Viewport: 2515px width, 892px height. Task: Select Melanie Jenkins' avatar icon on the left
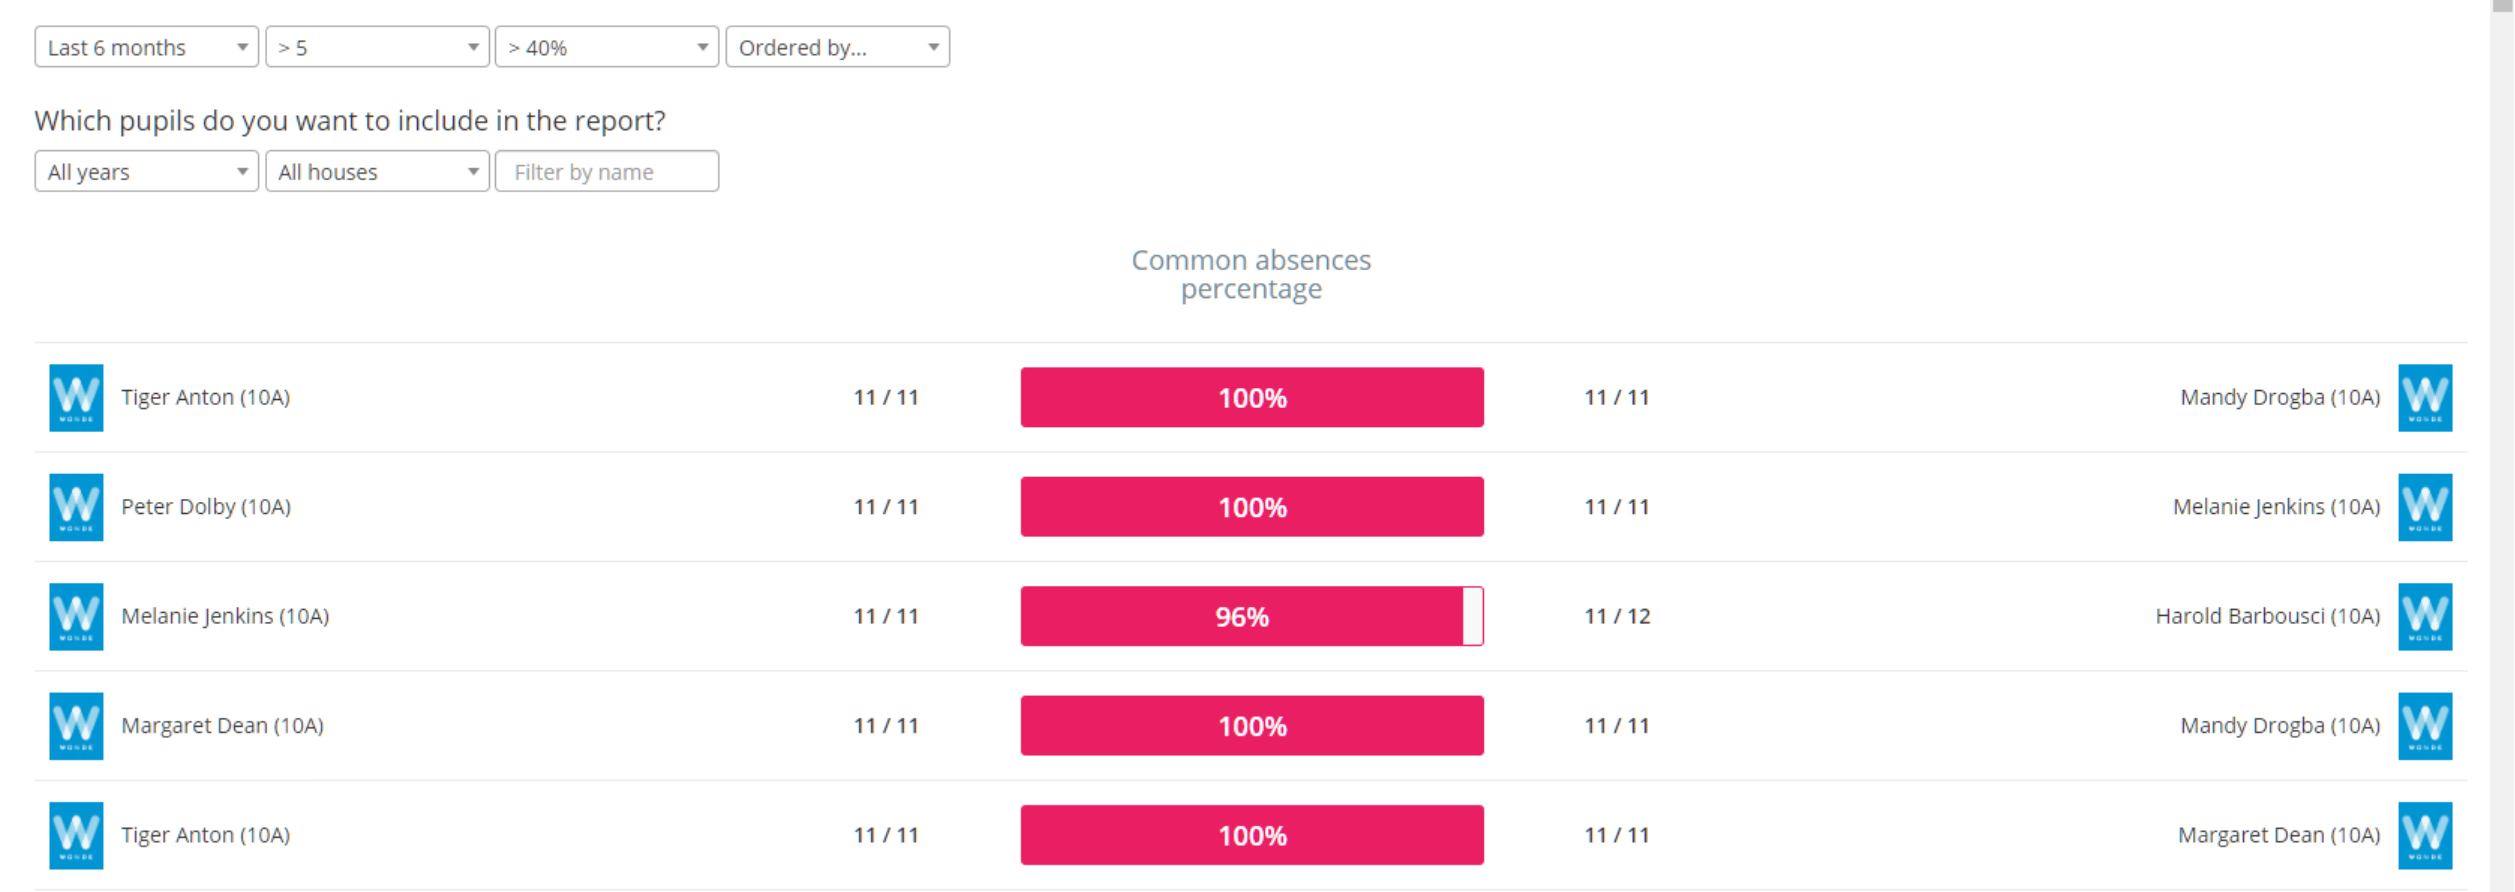[x=77, y=616]
